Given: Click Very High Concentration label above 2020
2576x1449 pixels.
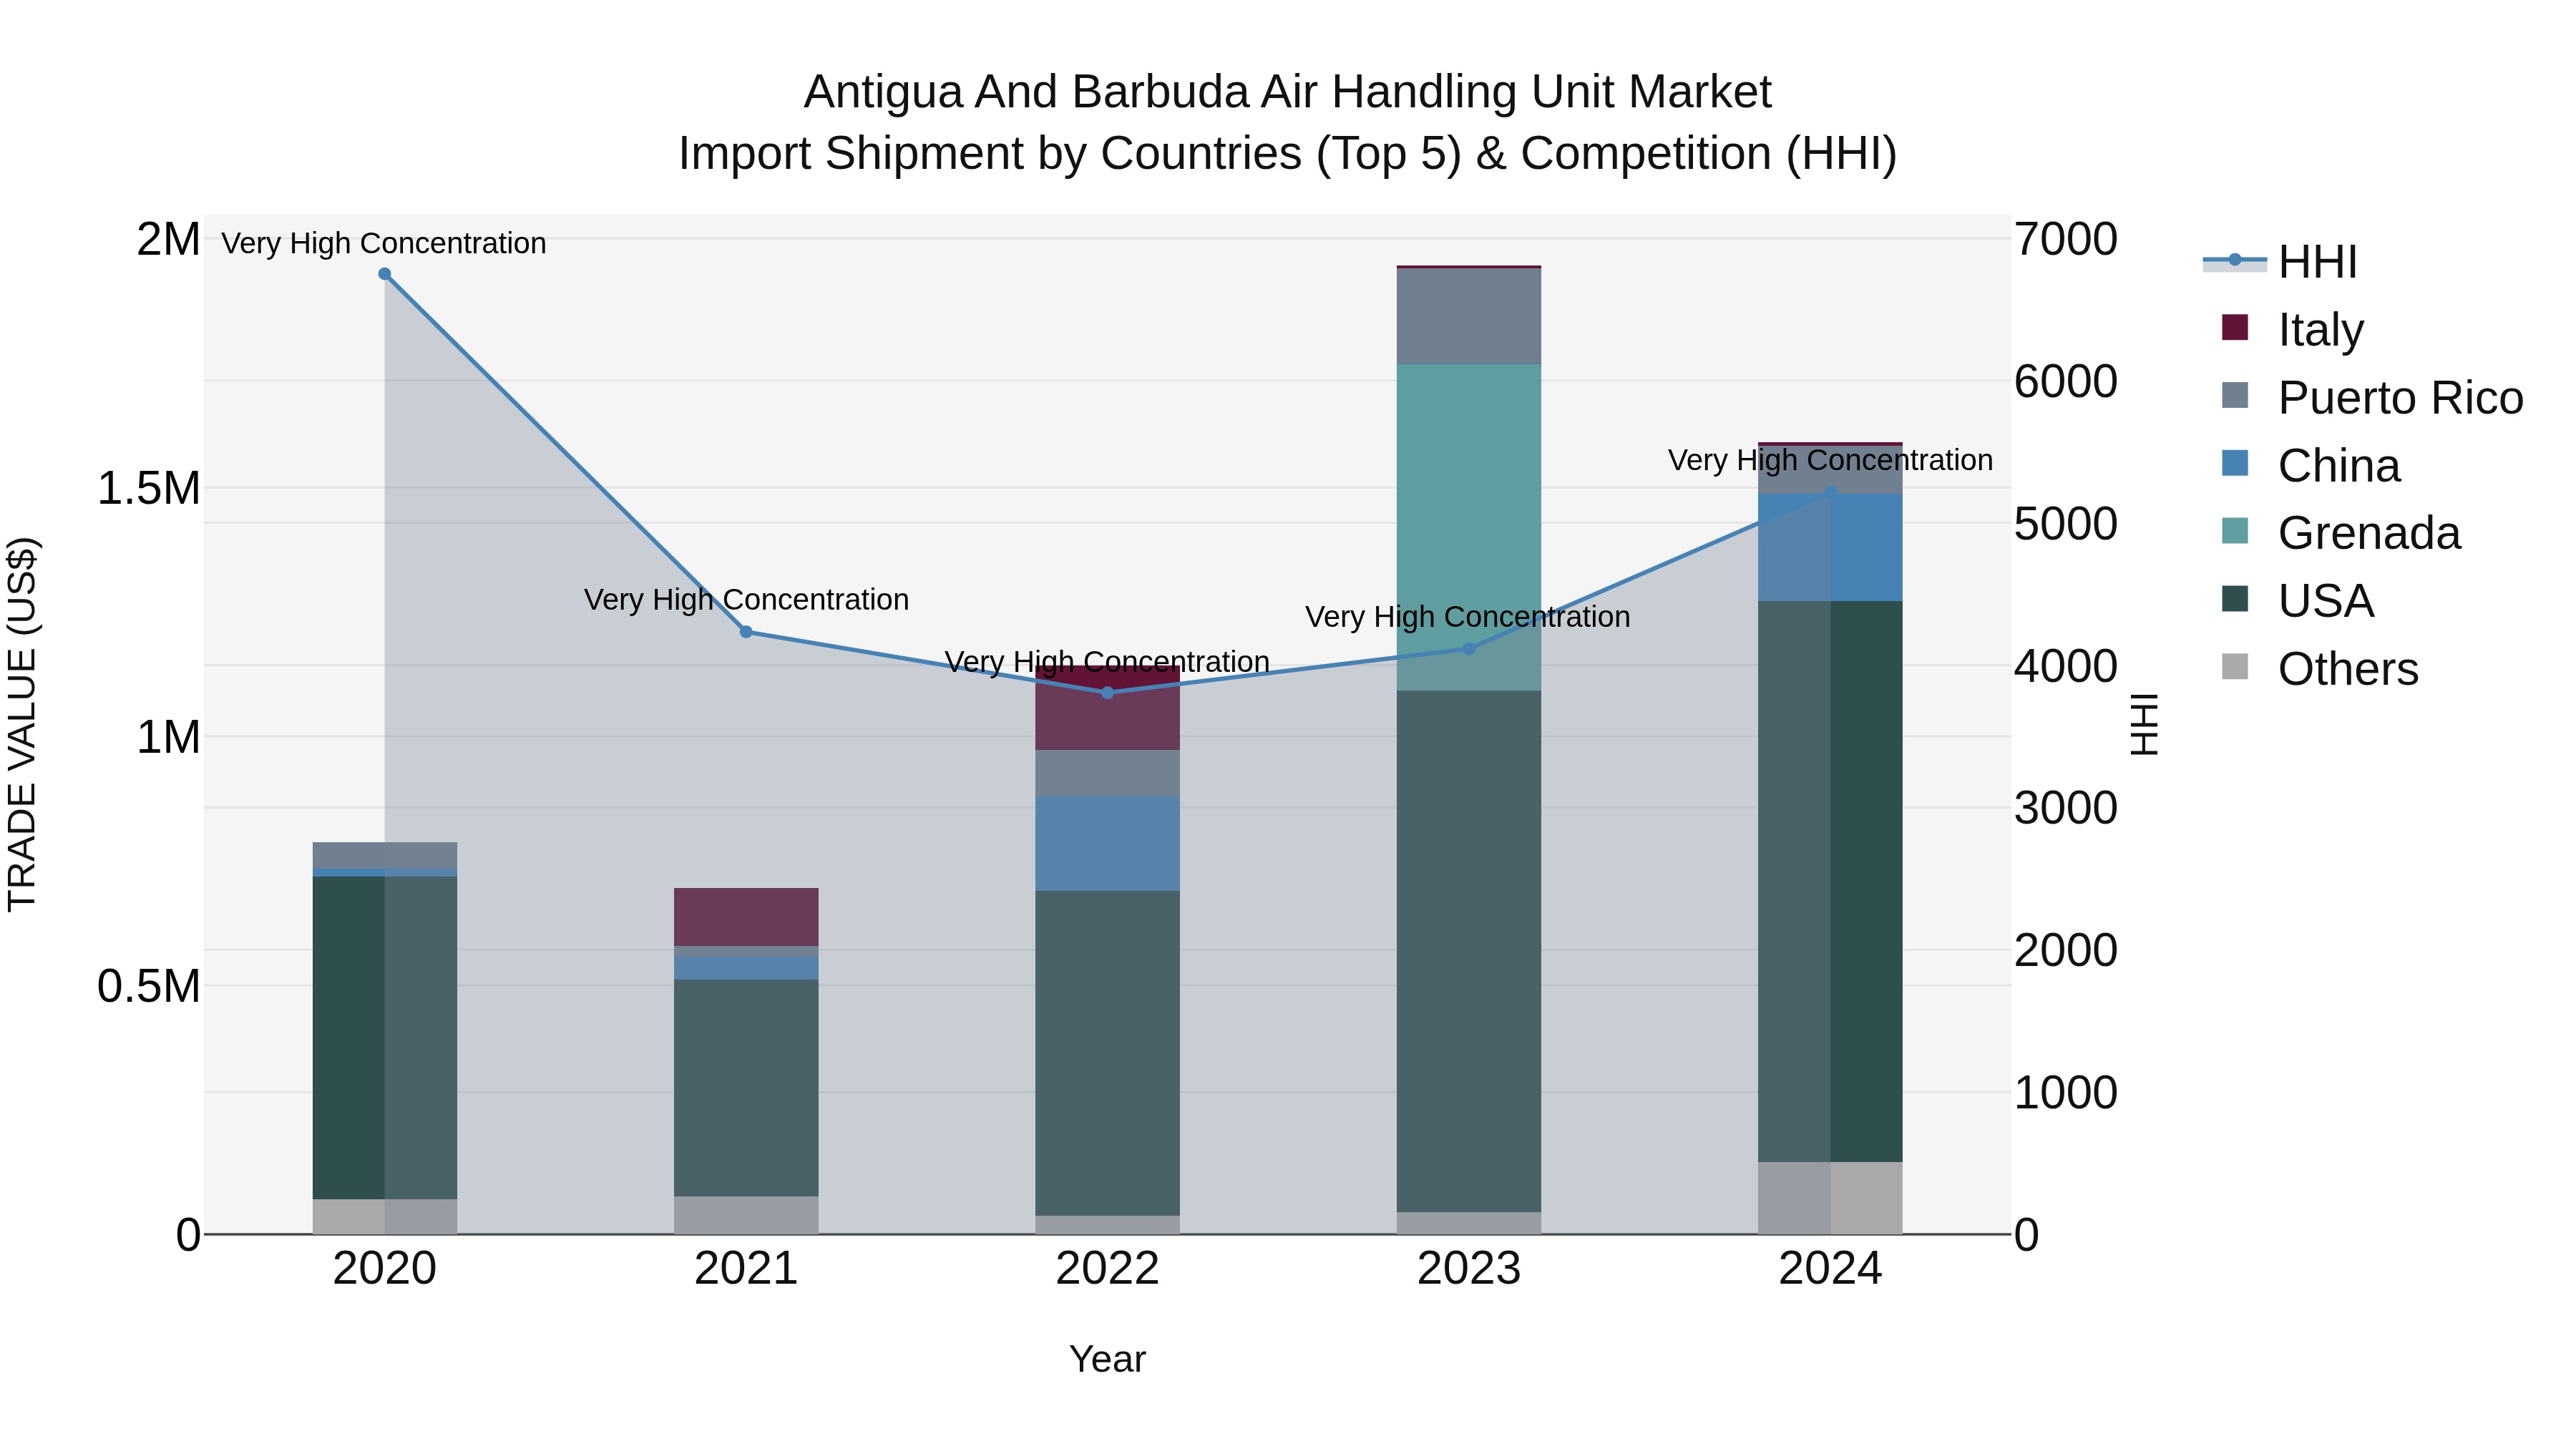Looking at the screenshot, I should [384, 243].
